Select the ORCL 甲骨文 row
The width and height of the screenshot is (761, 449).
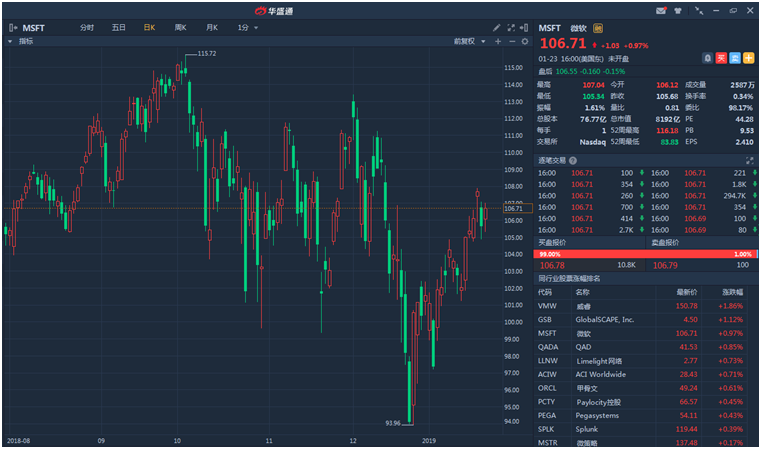click(645, 388)
